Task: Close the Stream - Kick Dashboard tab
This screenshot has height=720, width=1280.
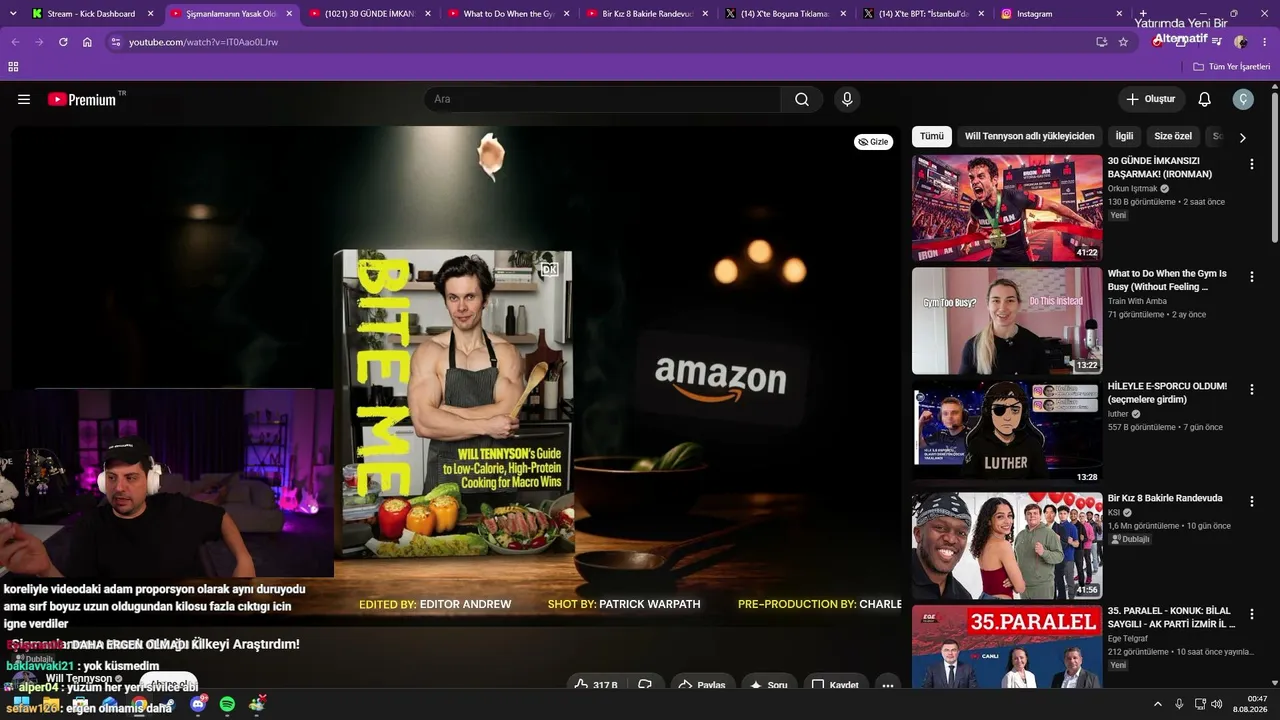Action: point(150,14)
